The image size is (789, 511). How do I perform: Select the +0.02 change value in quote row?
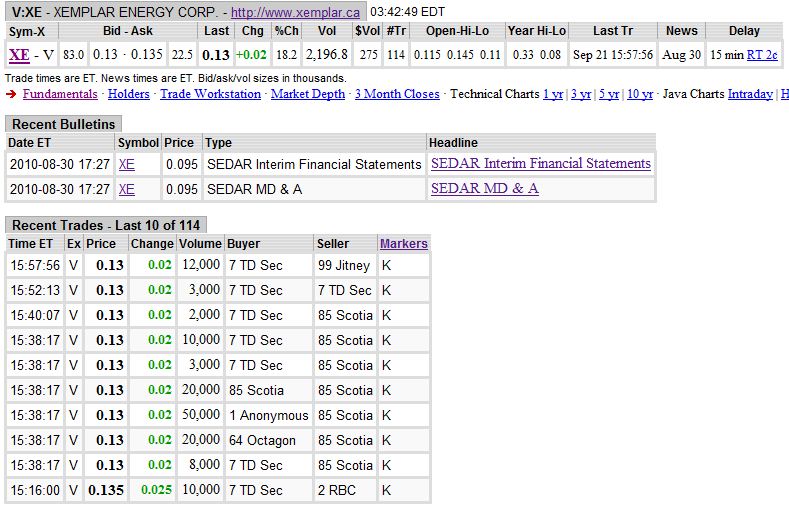(251, 54)
